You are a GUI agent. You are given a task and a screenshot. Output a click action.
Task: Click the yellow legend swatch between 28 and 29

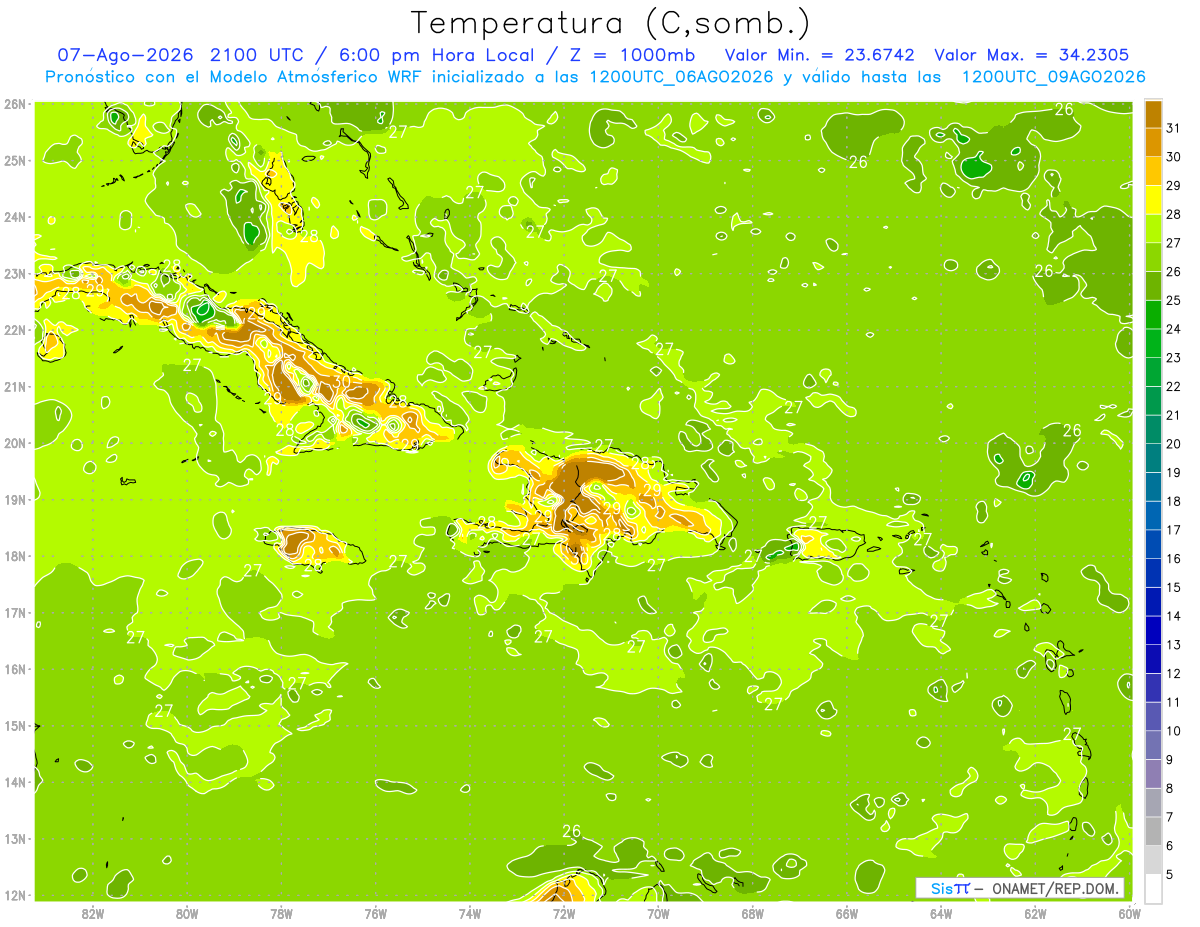pyautogui.click(x=1153, y=199)
